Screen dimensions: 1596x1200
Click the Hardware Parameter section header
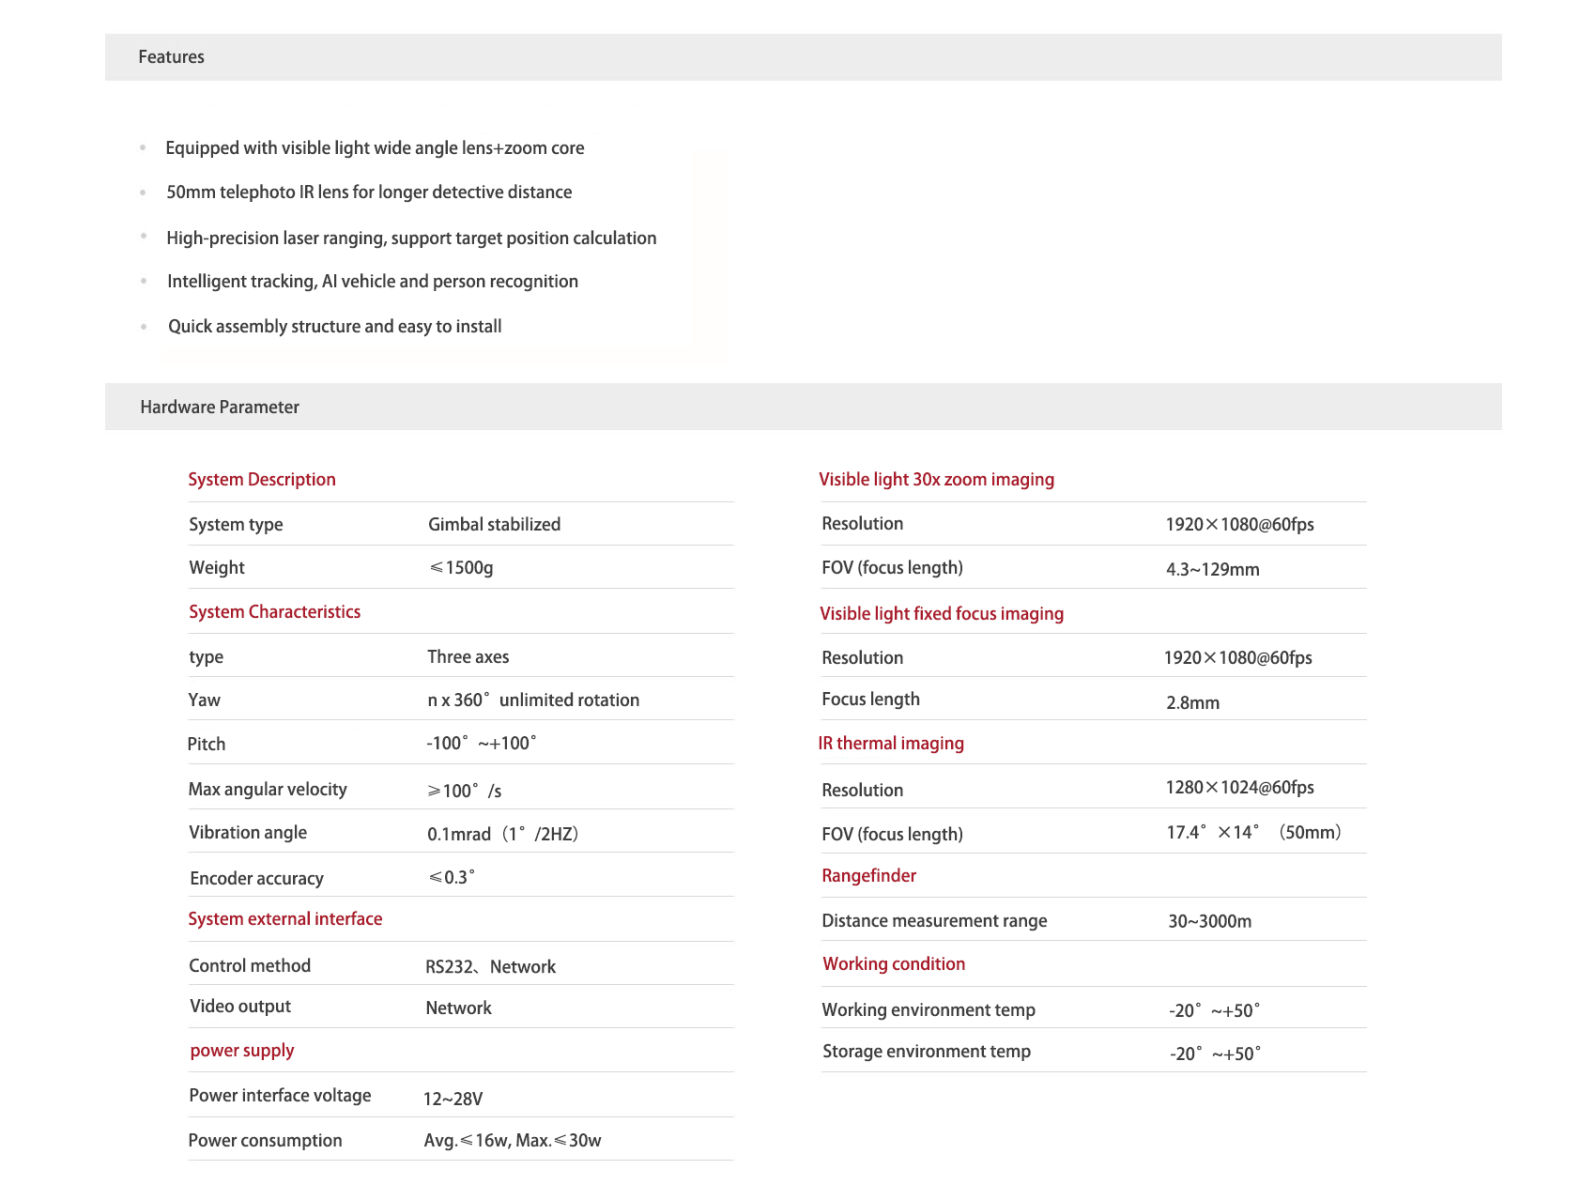point(803,407)
